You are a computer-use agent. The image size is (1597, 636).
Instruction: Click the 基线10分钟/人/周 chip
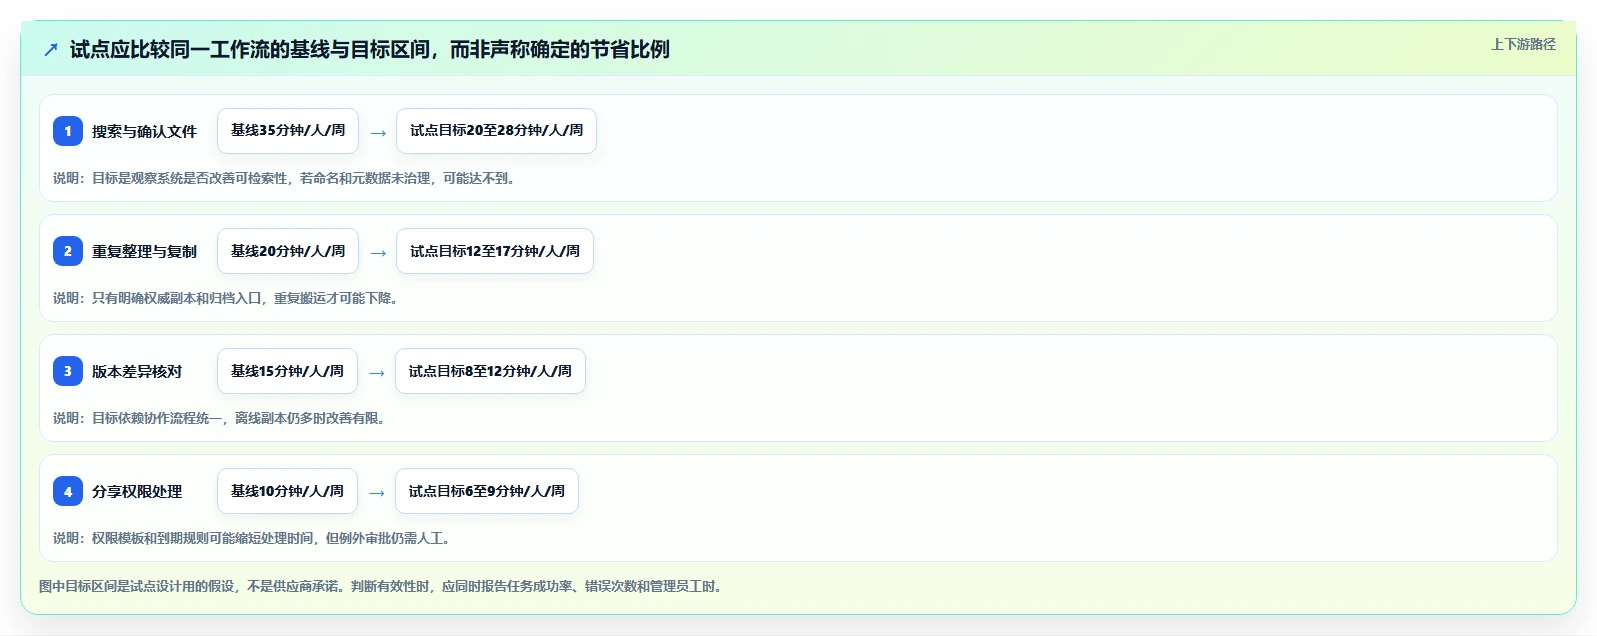(x=287, y=491)
